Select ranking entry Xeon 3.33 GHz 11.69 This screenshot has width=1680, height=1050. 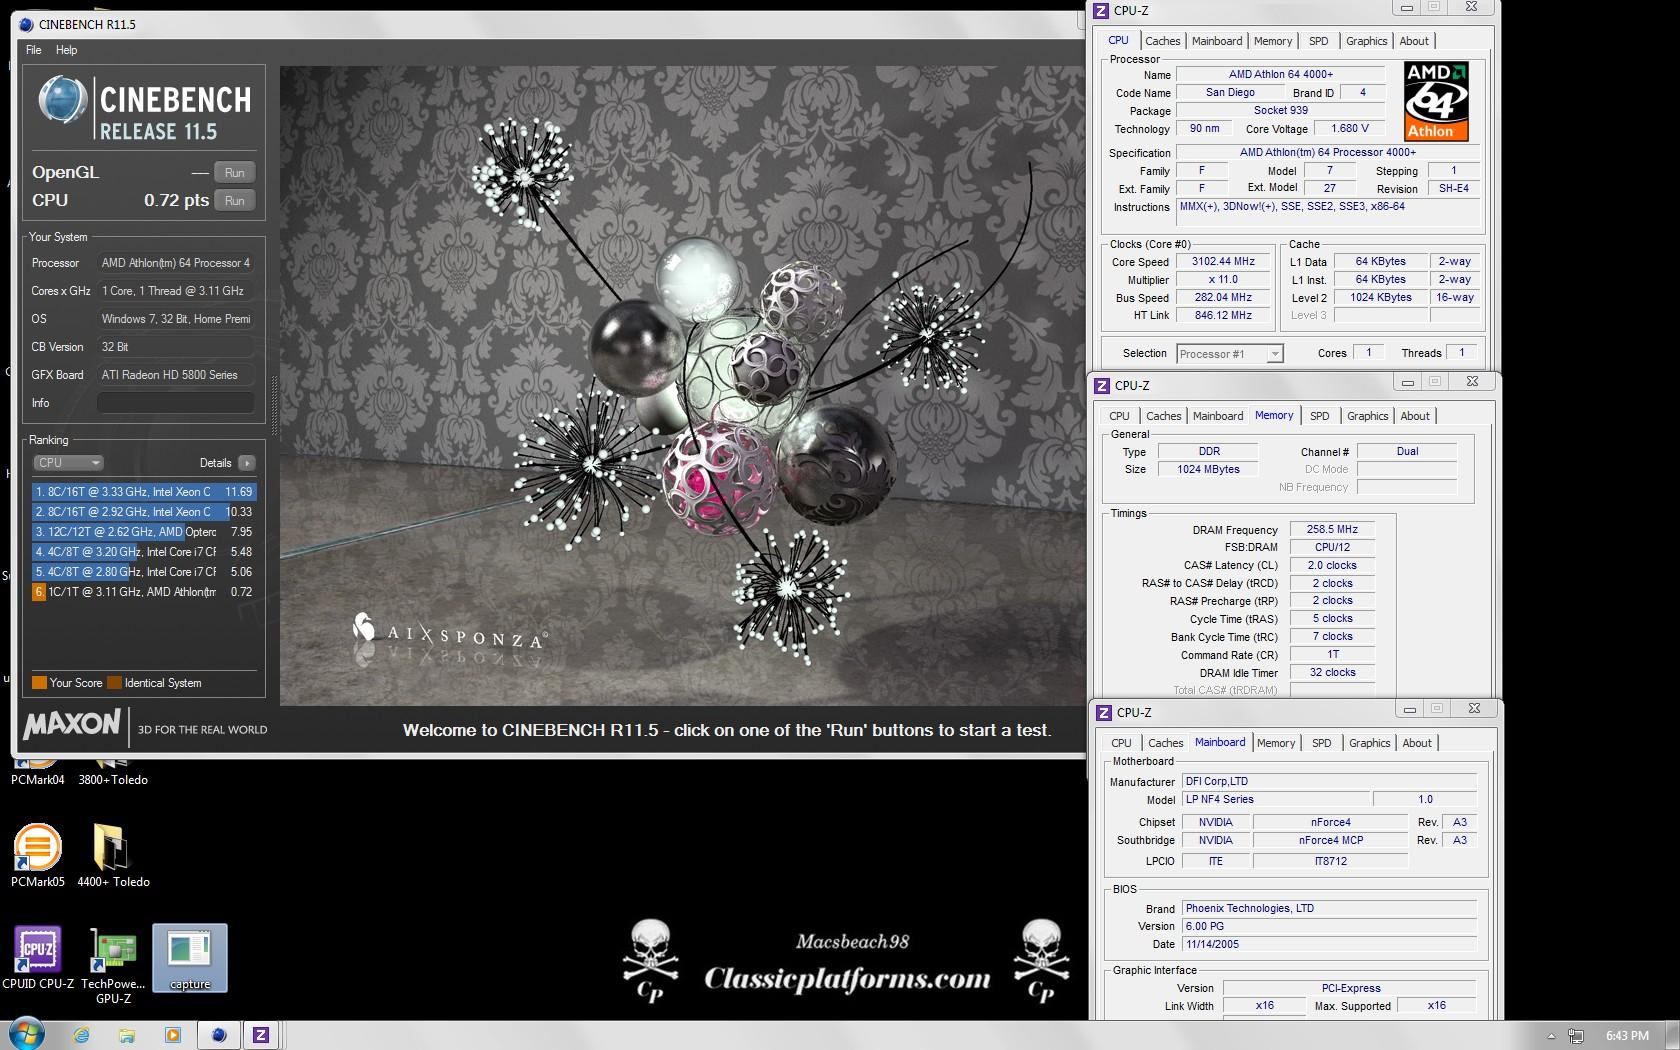coord(144,492)
